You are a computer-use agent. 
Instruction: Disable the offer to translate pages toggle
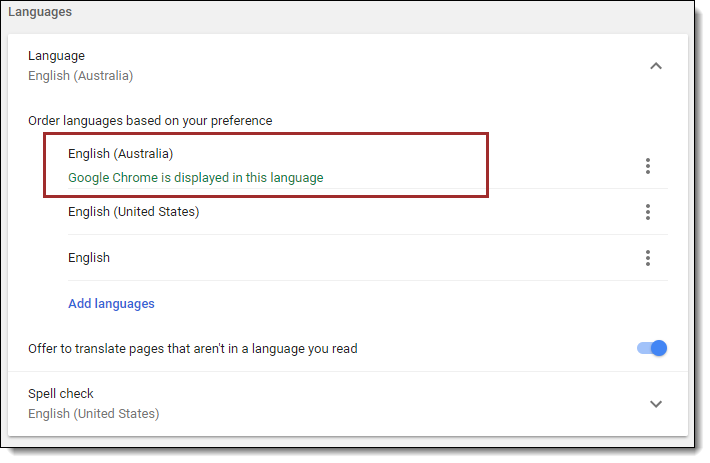(651, 349)
